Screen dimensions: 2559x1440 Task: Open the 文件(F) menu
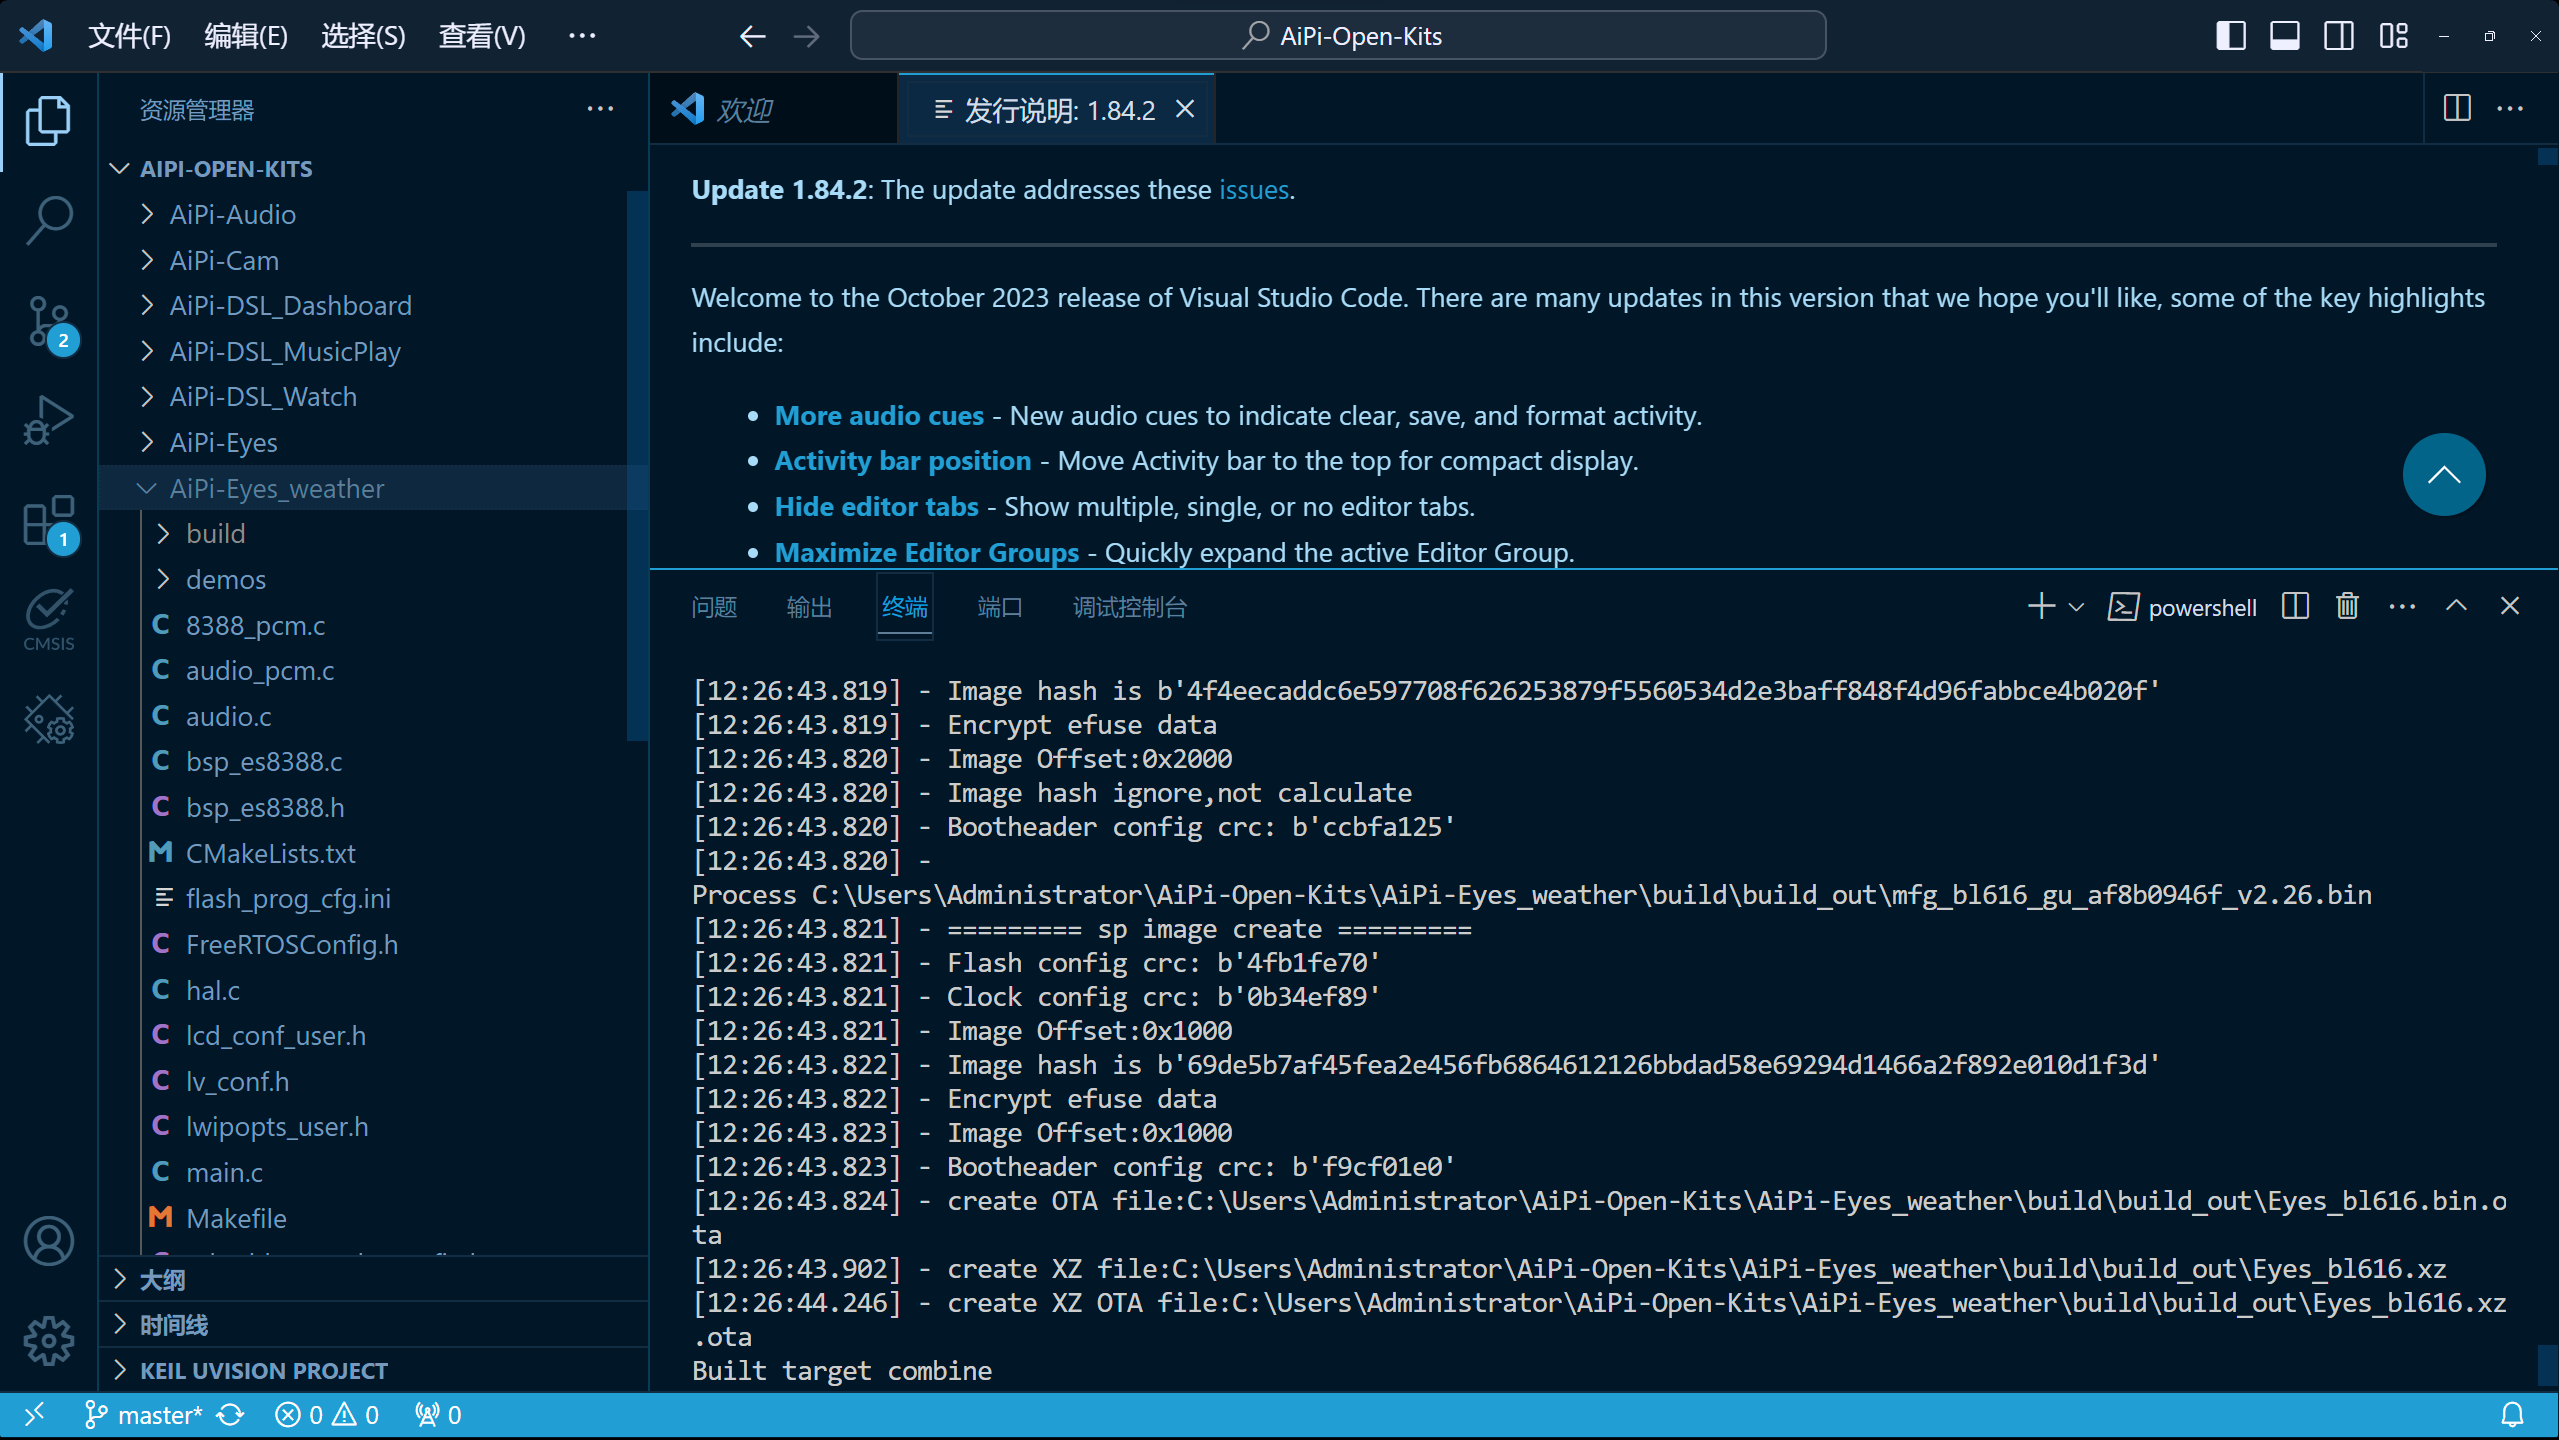point(129,37)
